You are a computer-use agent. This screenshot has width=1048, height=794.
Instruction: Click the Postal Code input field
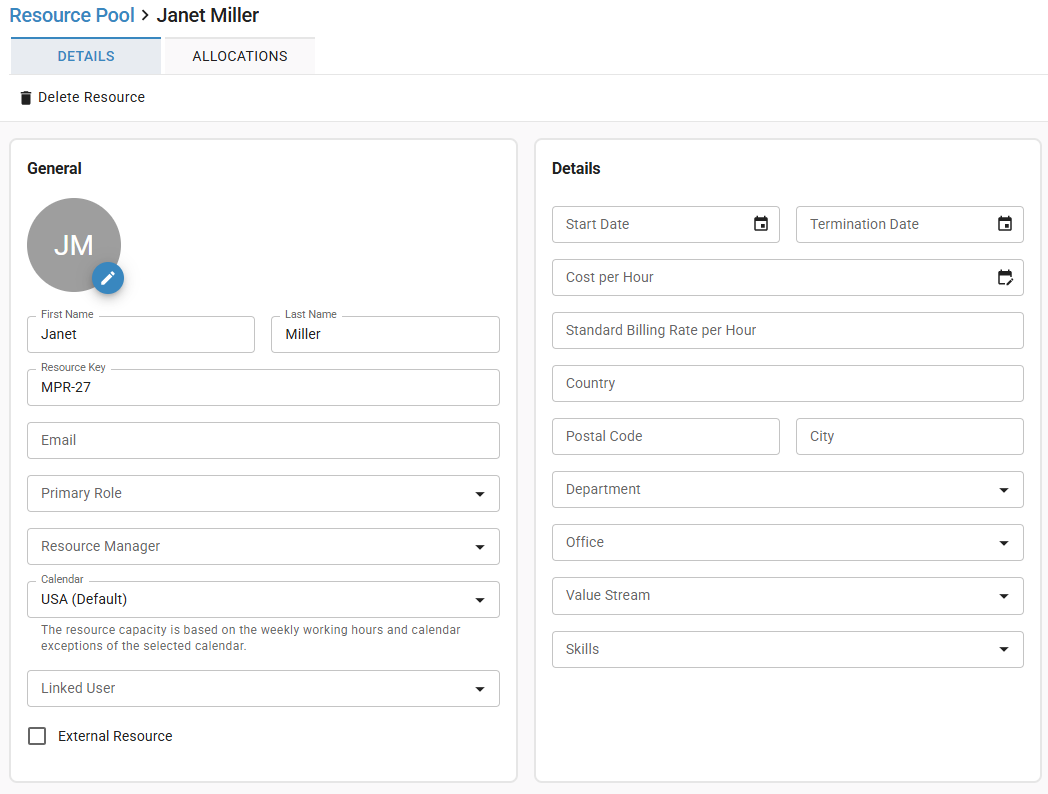click(666, 436)
